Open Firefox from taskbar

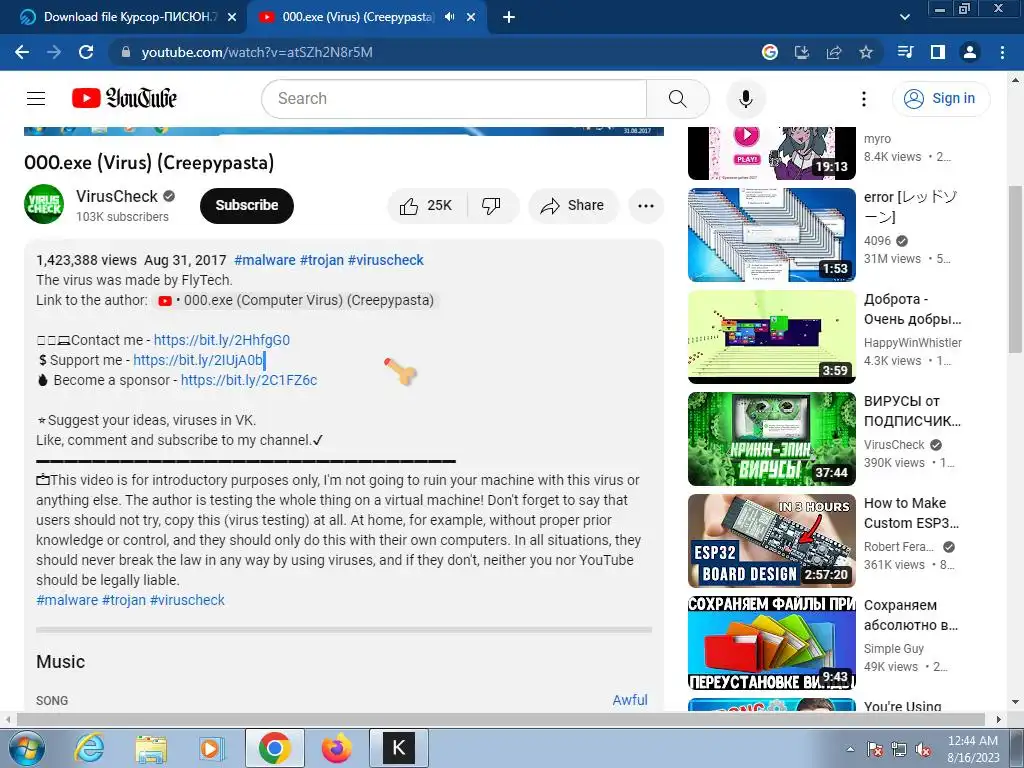336,748
